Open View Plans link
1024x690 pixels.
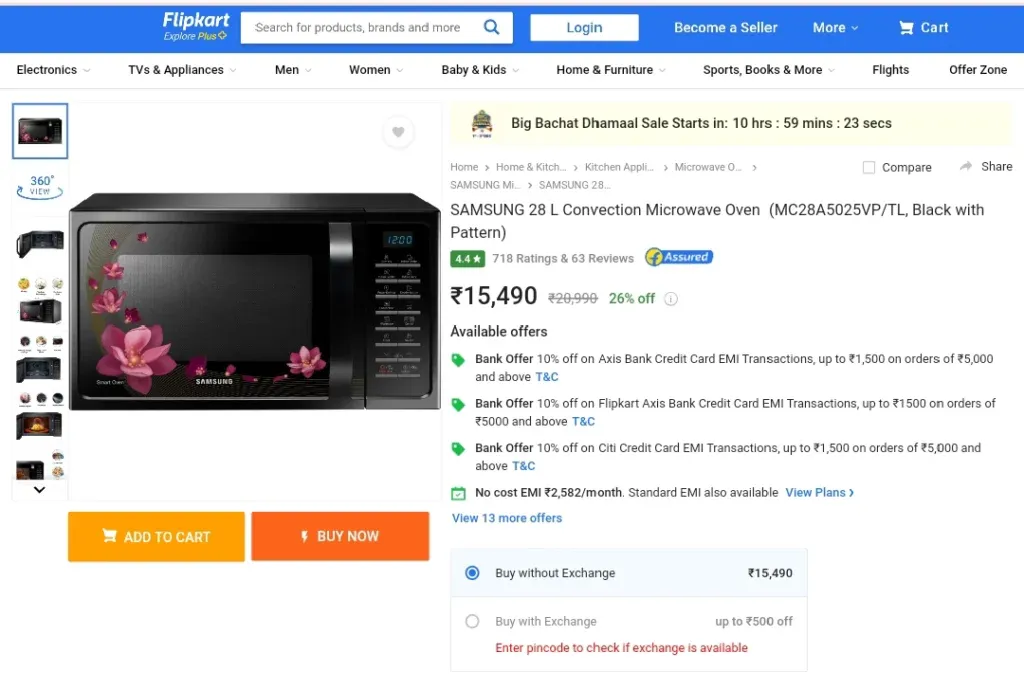pyautogui.click(x=820, y=493)
